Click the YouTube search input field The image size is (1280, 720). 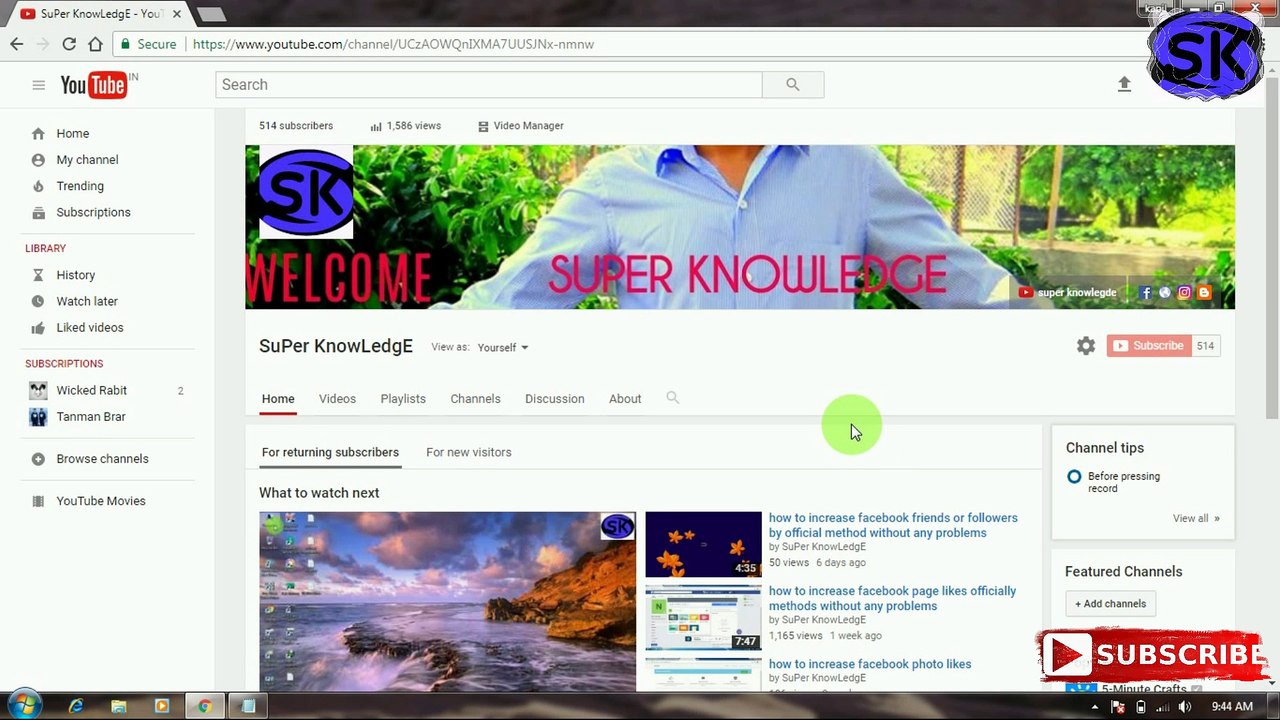pos(488,85)
